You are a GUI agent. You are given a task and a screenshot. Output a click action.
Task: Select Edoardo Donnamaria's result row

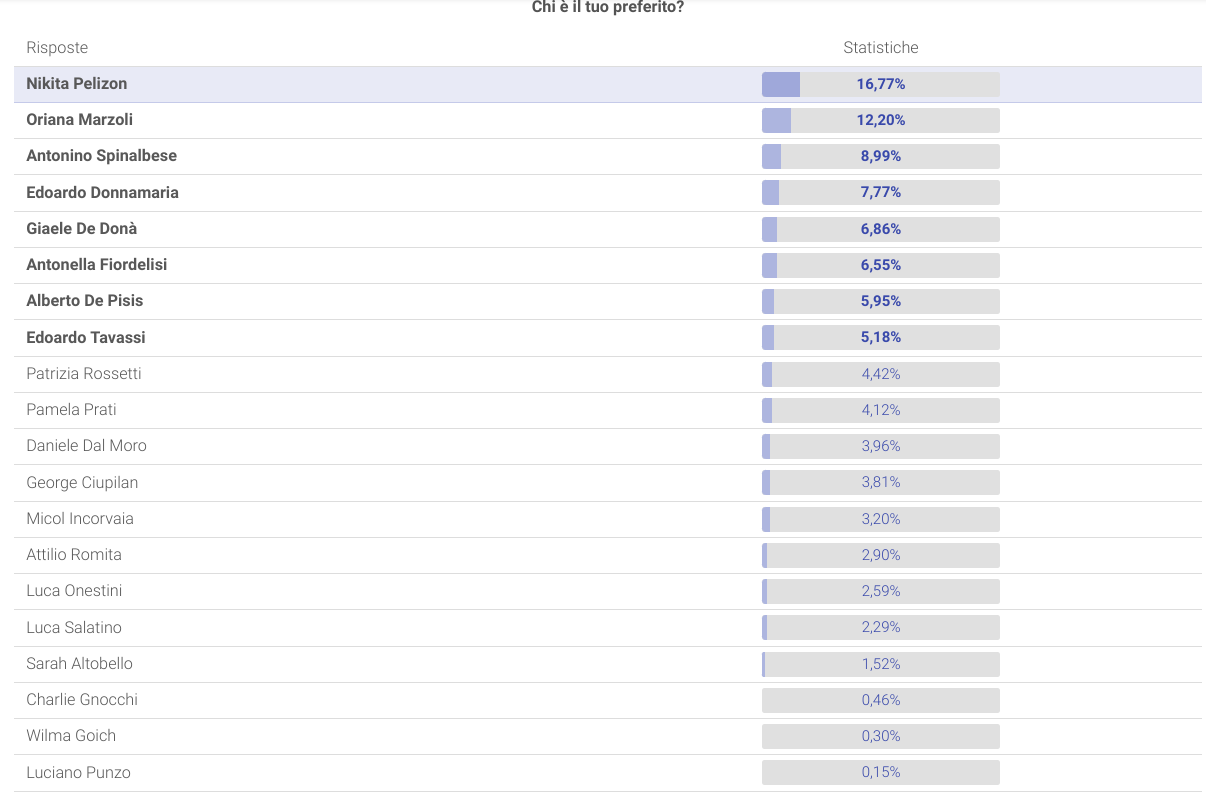[103, 192]
